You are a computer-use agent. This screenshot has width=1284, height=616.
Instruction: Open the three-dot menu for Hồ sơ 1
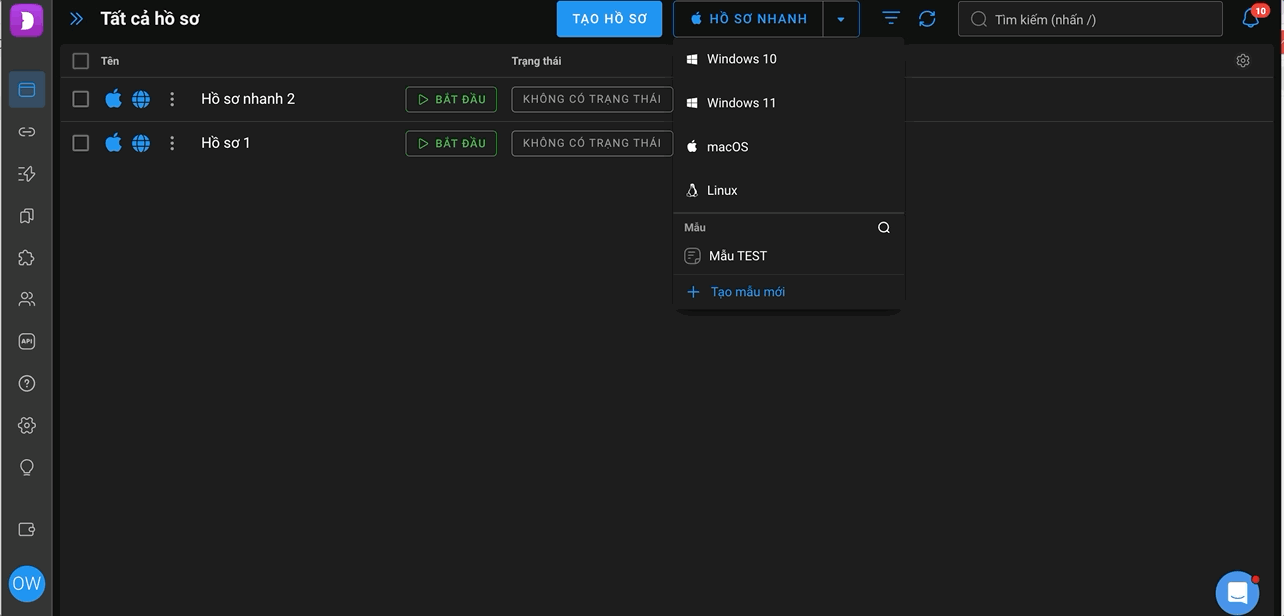pyautogui.click(x=172, y=143)
